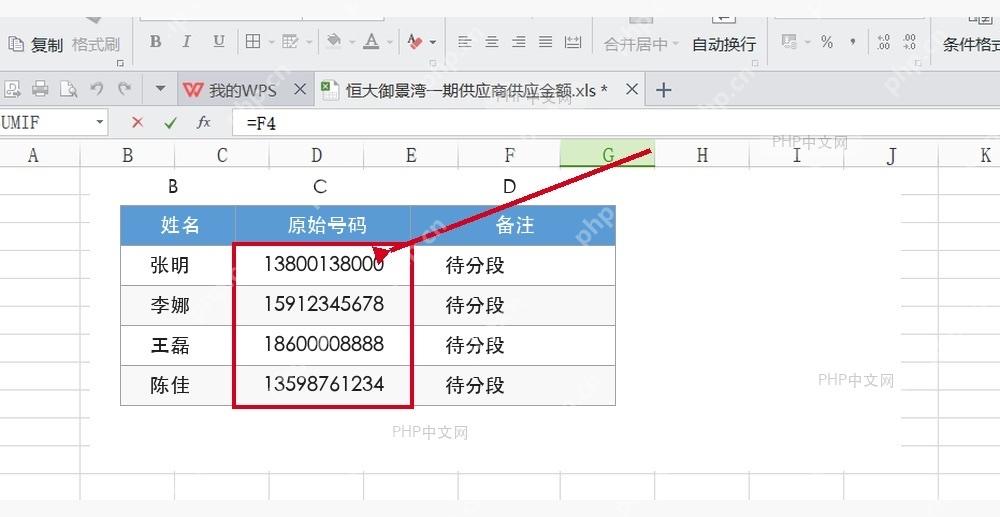Click the Undo arrow
The width and height of the screenshot is (1000, 517).
click(96, 89)
